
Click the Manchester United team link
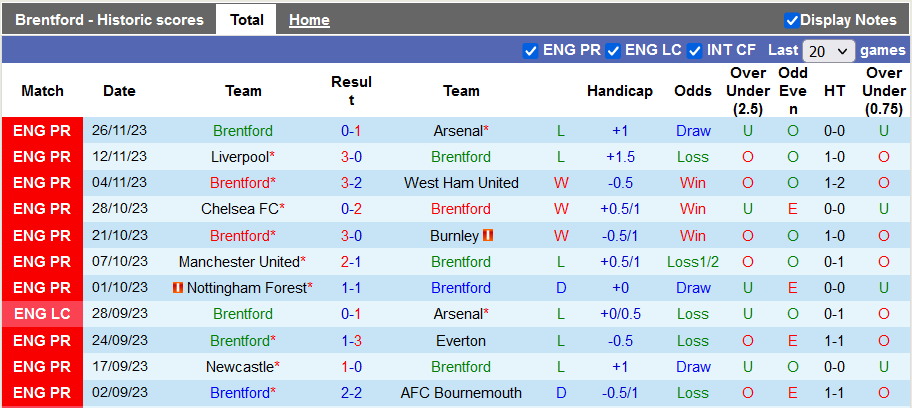239,261
